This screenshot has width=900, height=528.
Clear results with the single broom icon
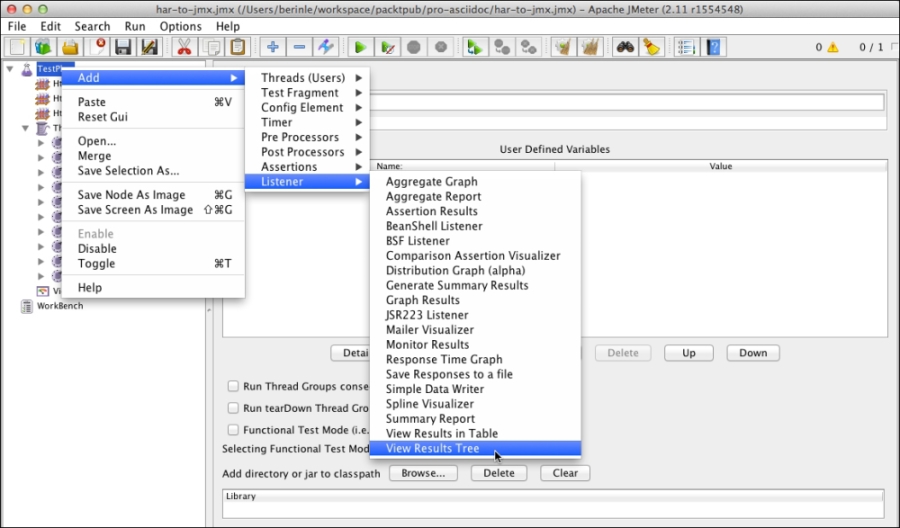(x=563, y=47)
